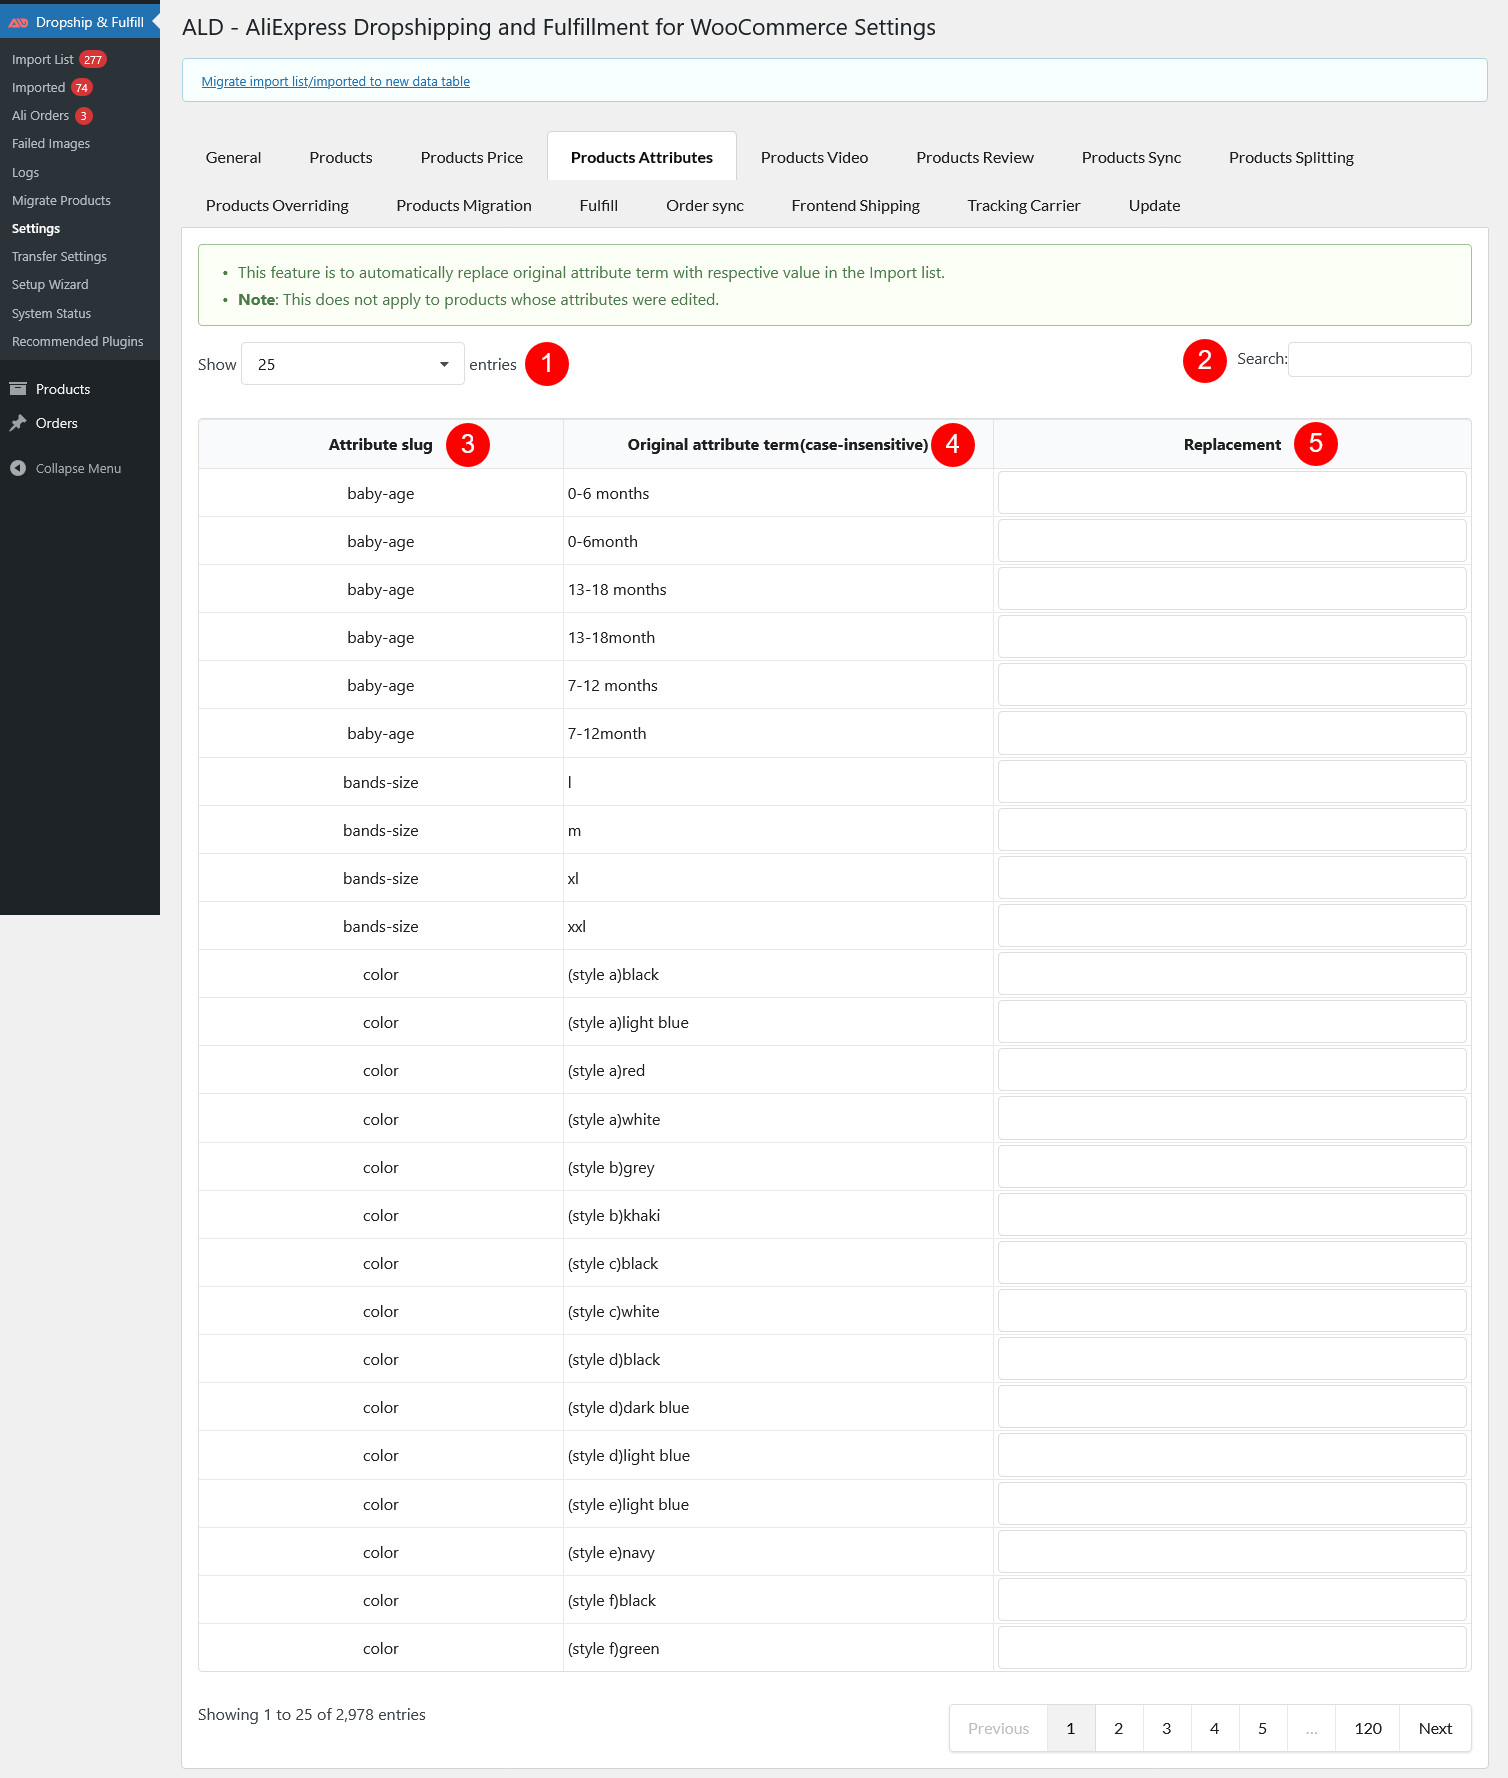
Task: Click the Migrate import list link
Action: [x=335, y=82]
